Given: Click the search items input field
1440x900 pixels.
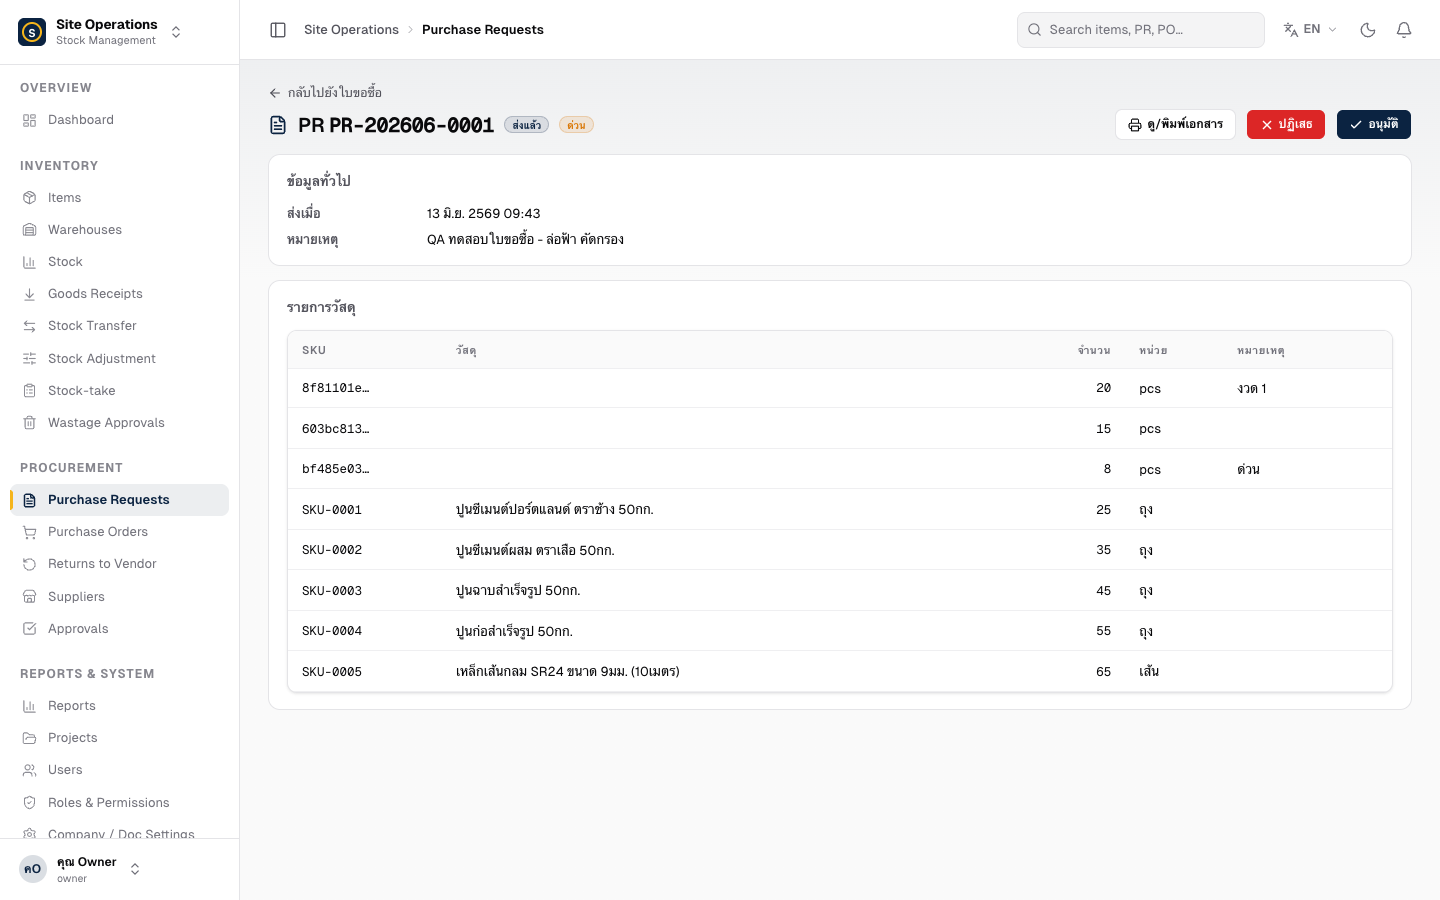Looking at the screenshot, I should [x=1141, y=30].
